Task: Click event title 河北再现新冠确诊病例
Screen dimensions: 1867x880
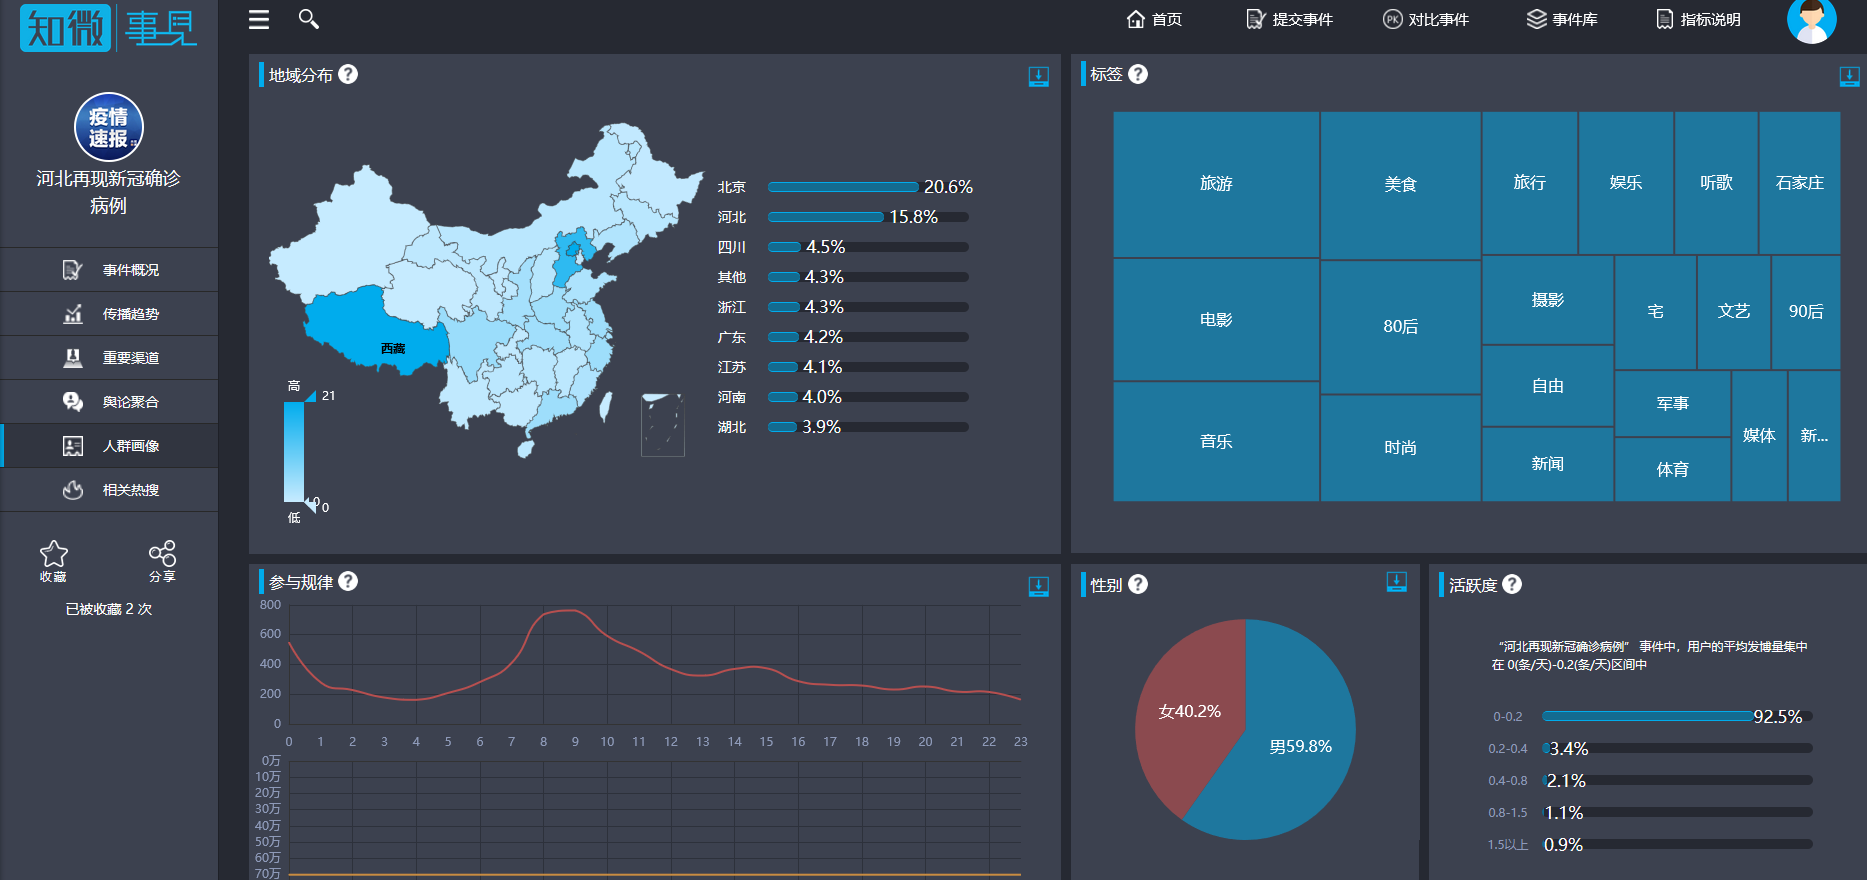Action: 109,192
